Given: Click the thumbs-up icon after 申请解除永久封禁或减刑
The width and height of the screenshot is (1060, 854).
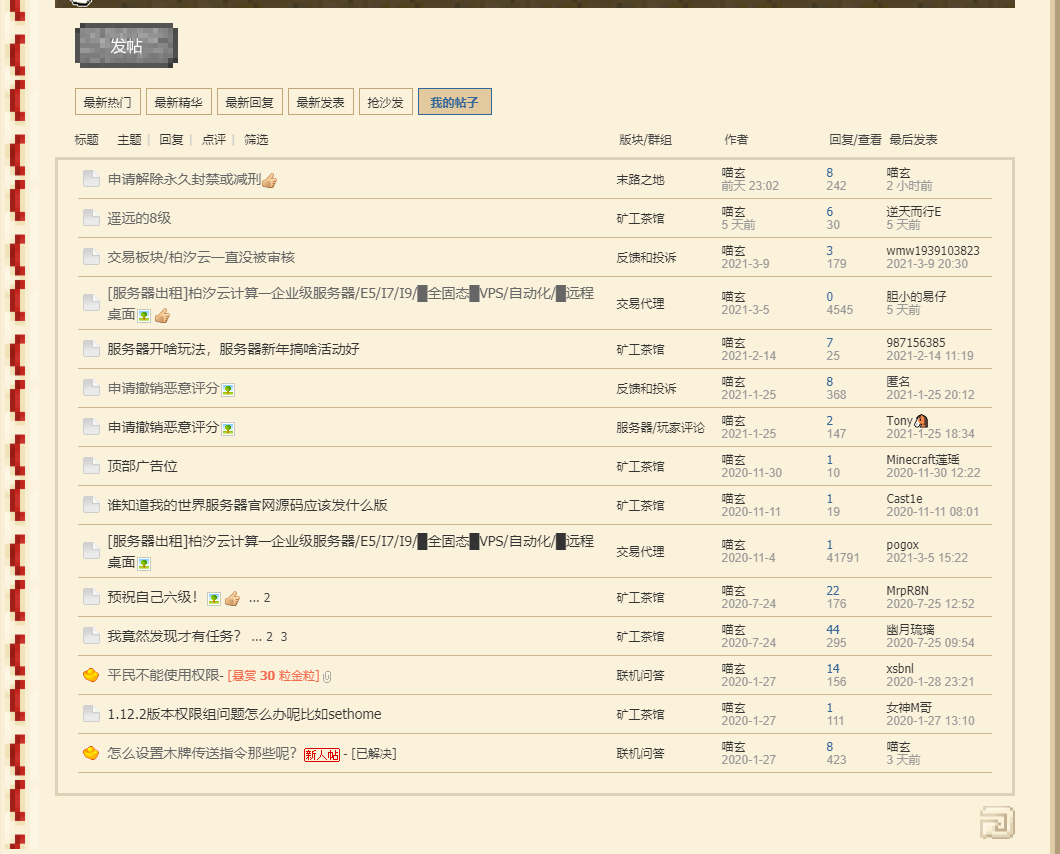Looking at the screenshot, I should [269, 181].
